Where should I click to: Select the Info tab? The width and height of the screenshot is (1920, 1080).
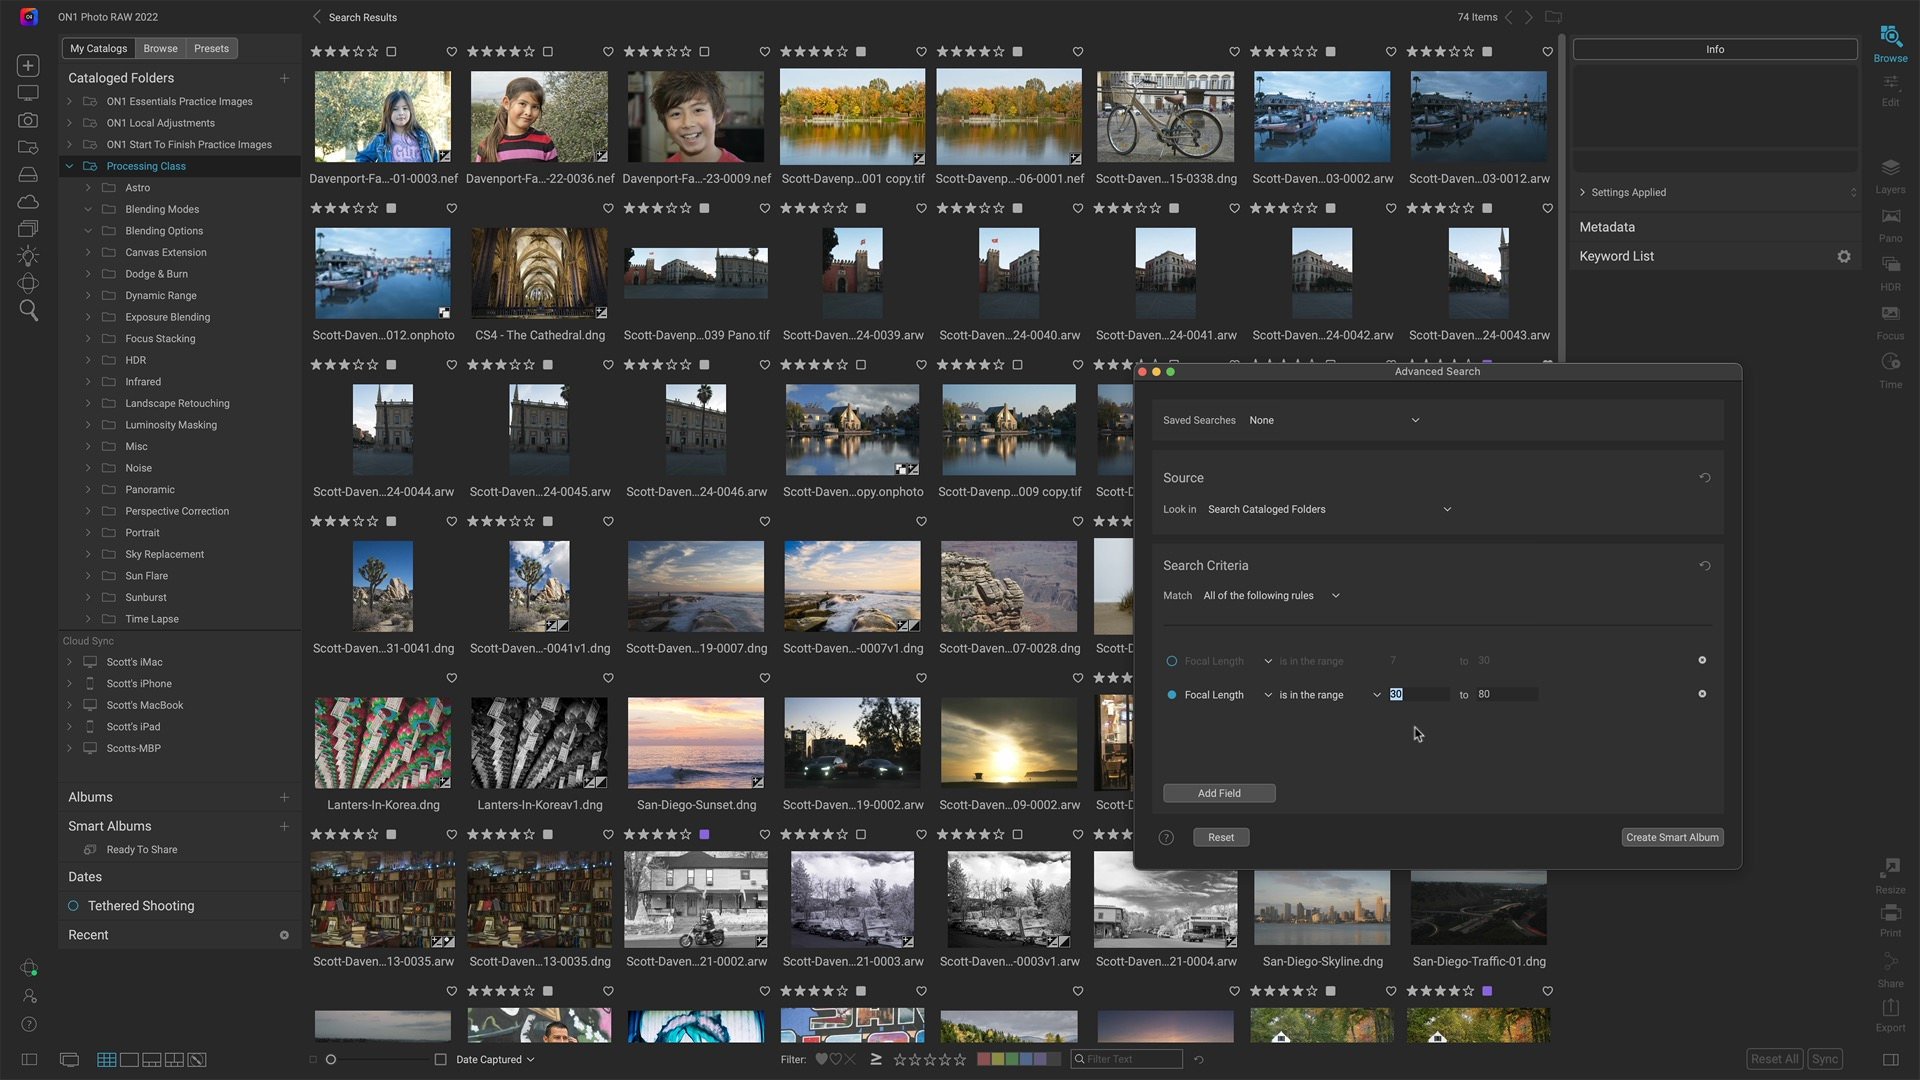[1714, 49]
